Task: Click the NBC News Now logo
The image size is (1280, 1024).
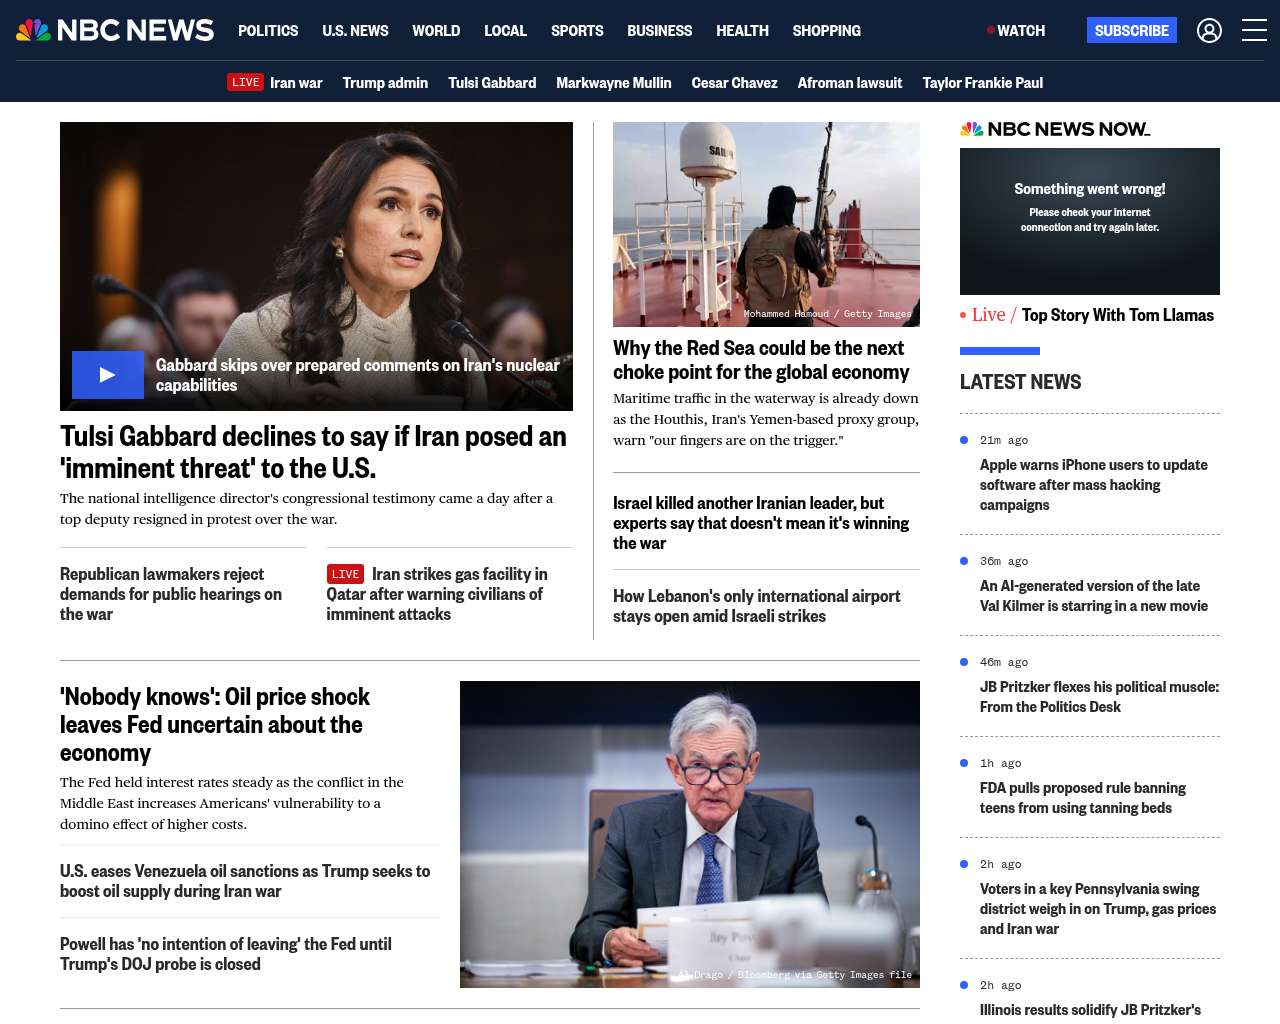Action: tap(1055, 129)
